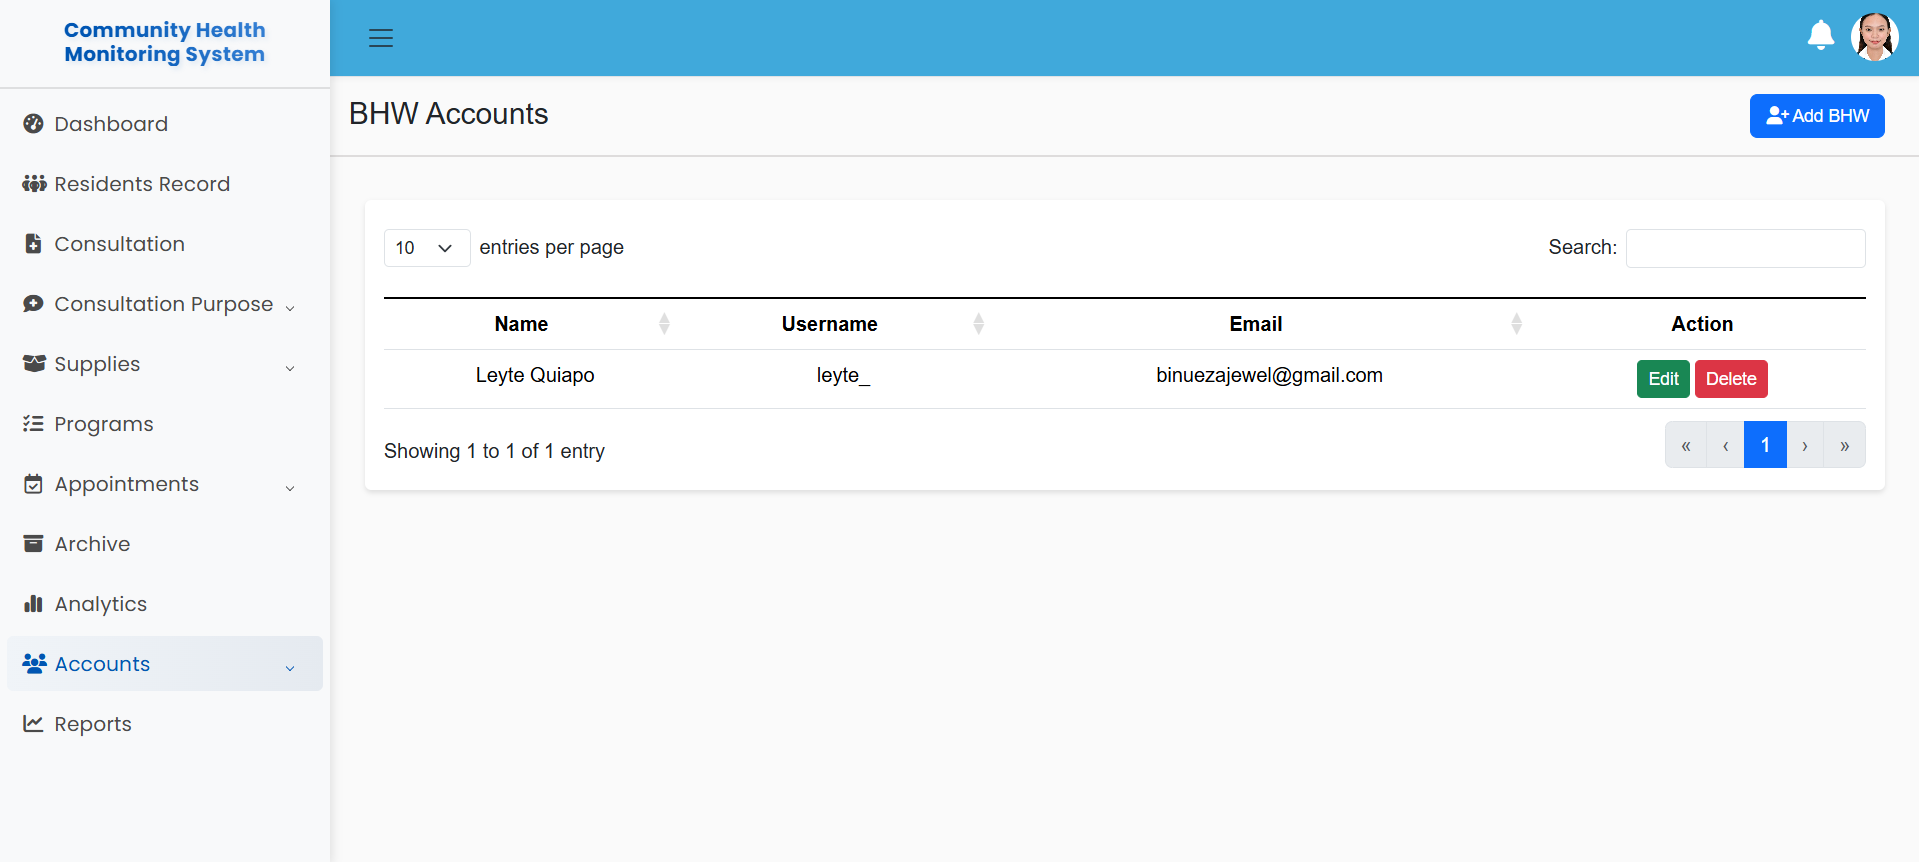1919x862 pixels.
Task: Delete the Leyte Quiapo account
Action: pos(1731,379)
